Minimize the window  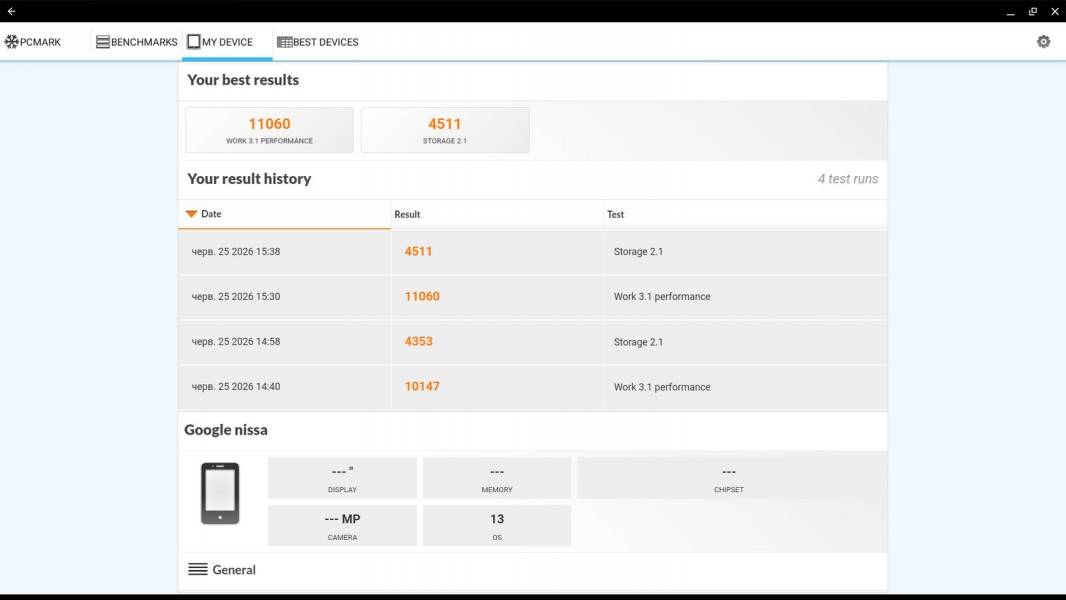1010,12
